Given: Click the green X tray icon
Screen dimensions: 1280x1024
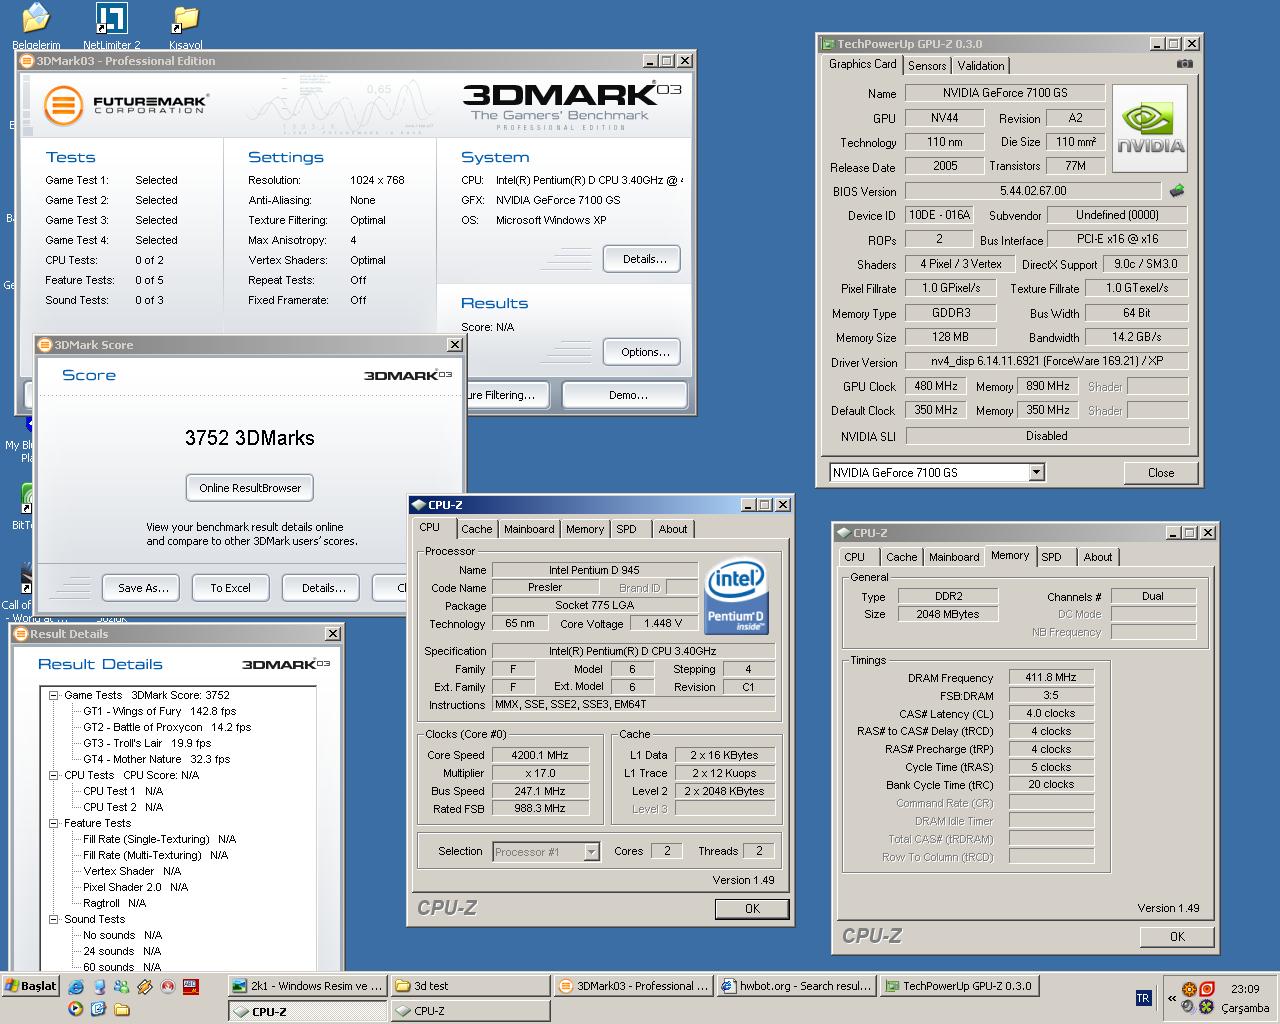Looking at the screenshot, I should (1207, 1007).
